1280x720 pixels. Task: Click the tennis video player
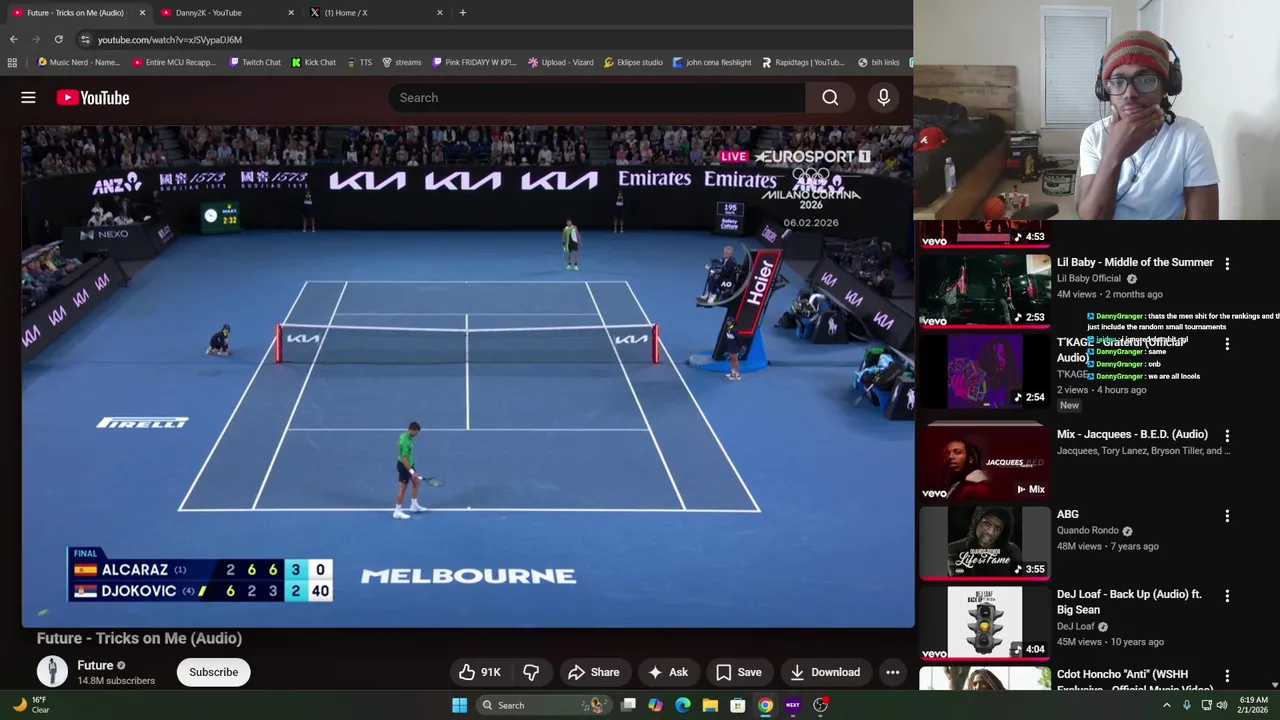[468, 376]
